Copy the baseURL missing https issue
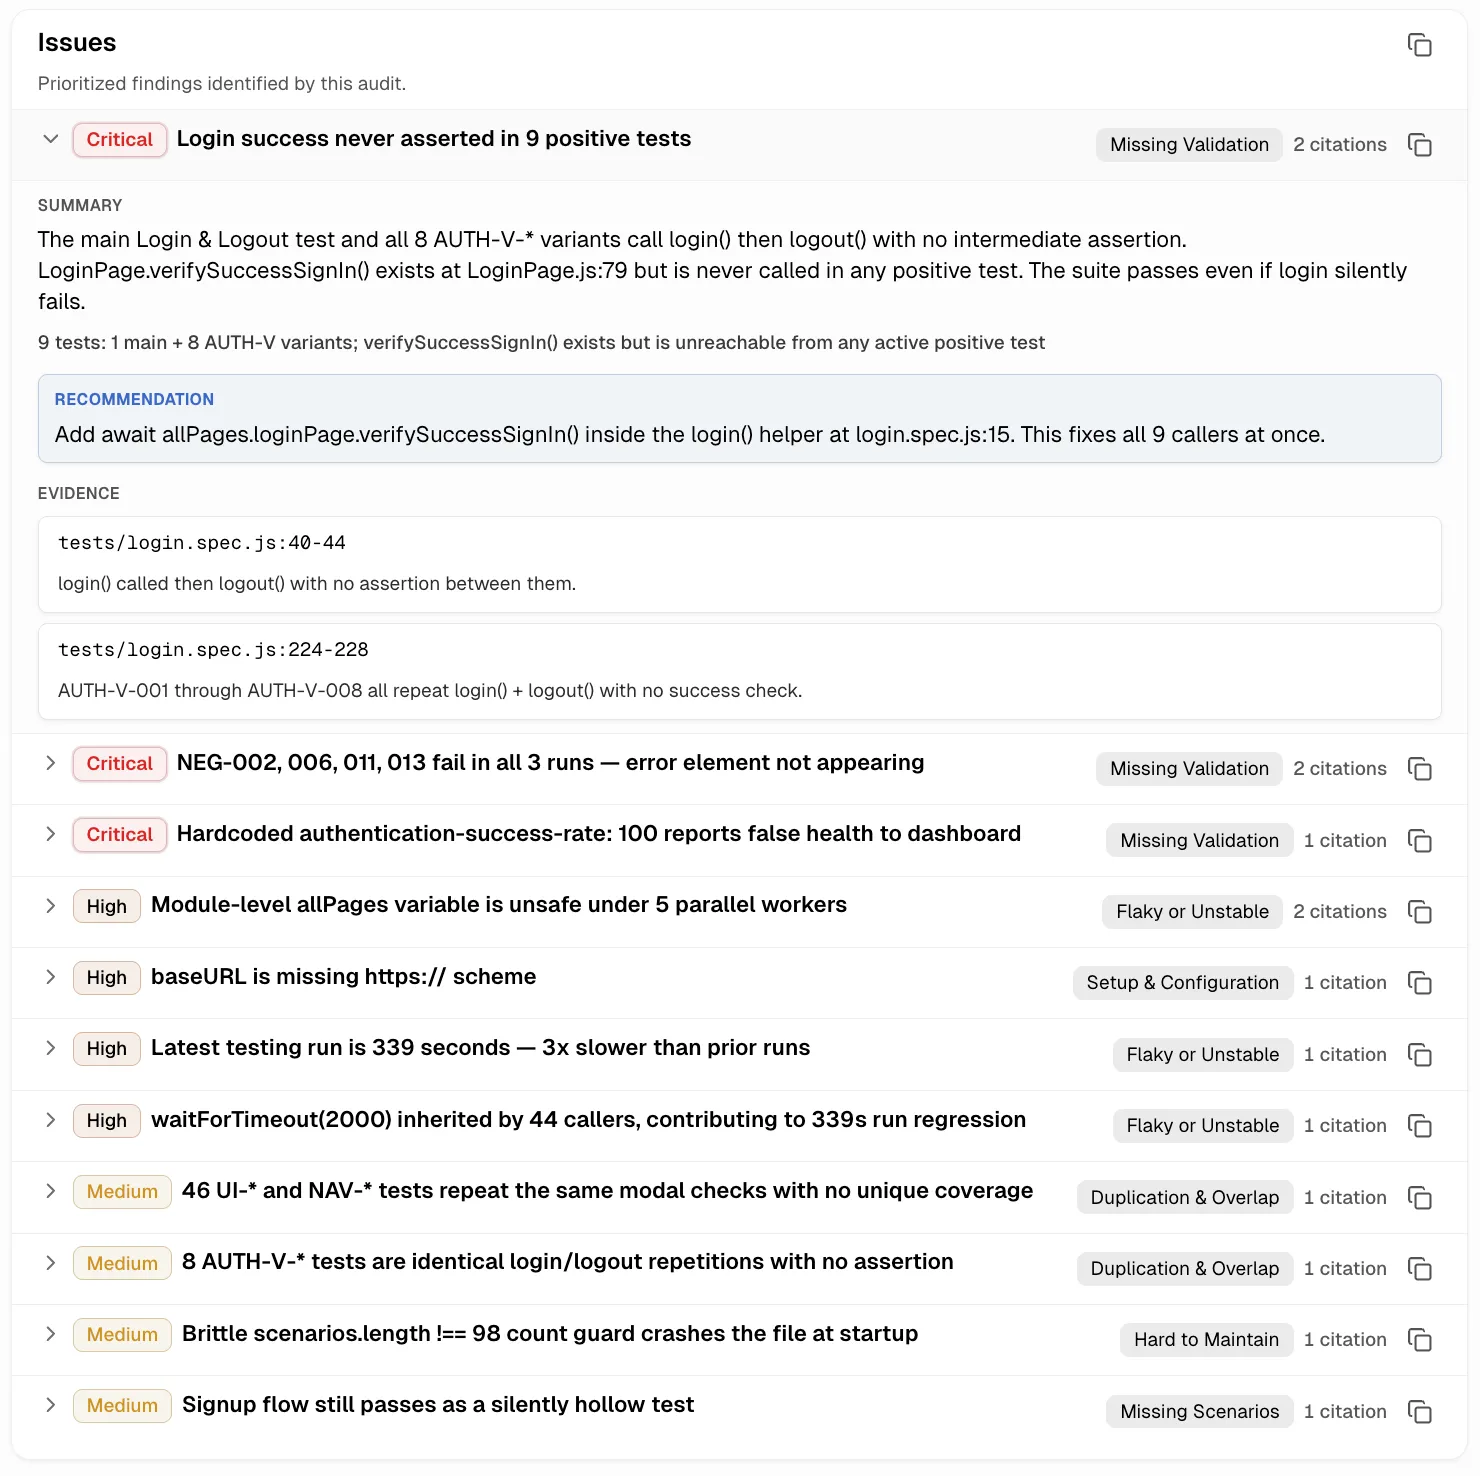Screen dimensions: 1480x1476 coord(1420,982)
